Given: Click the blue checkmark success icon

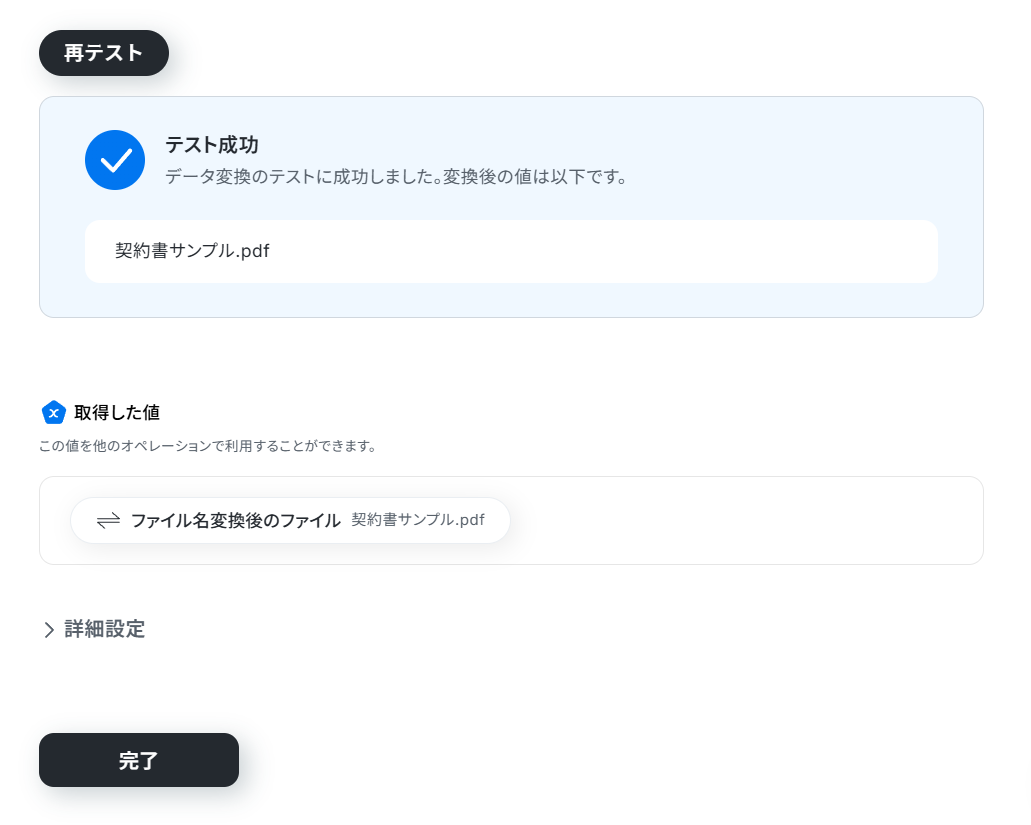Looking at the screenshot, I should [x=115, y=160].
